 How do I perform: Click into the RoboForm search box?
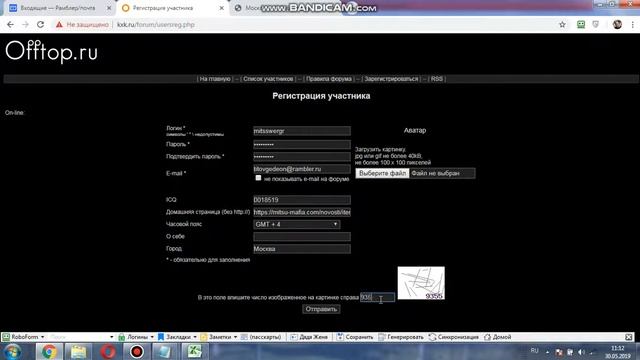click(78, 337)
